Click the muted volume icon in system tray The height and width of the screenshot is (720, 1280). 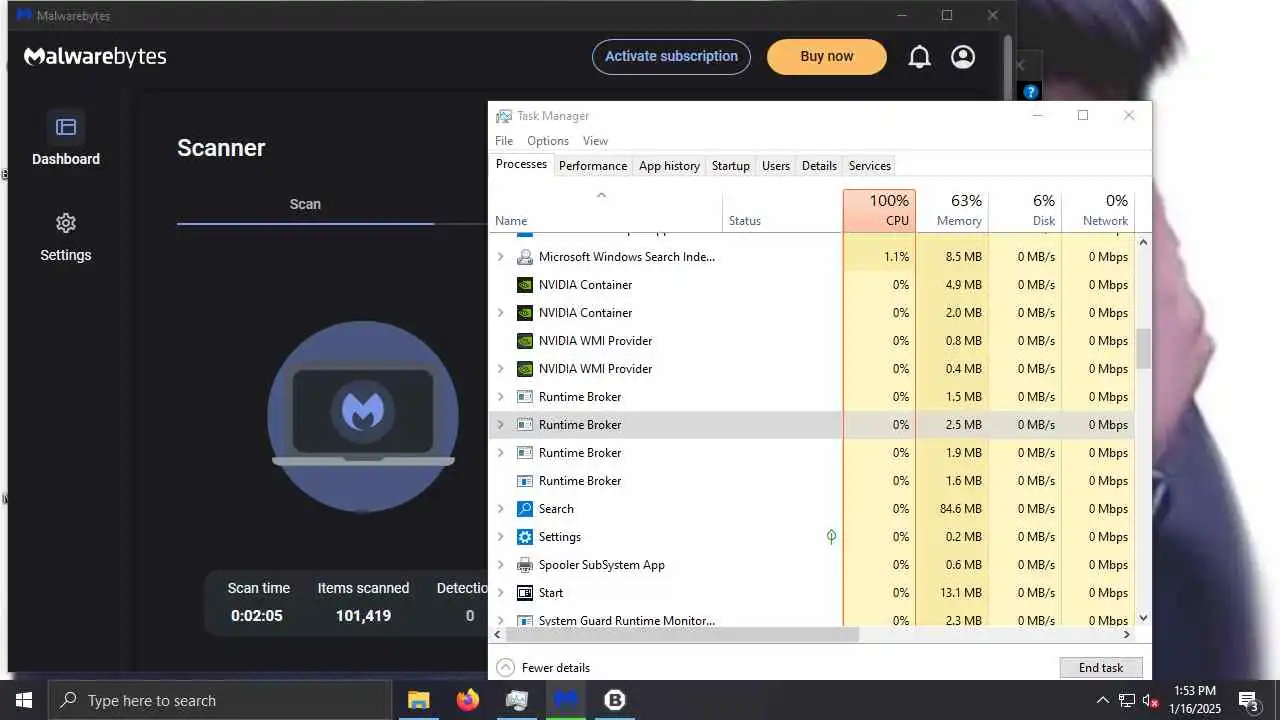point(1151,700)
